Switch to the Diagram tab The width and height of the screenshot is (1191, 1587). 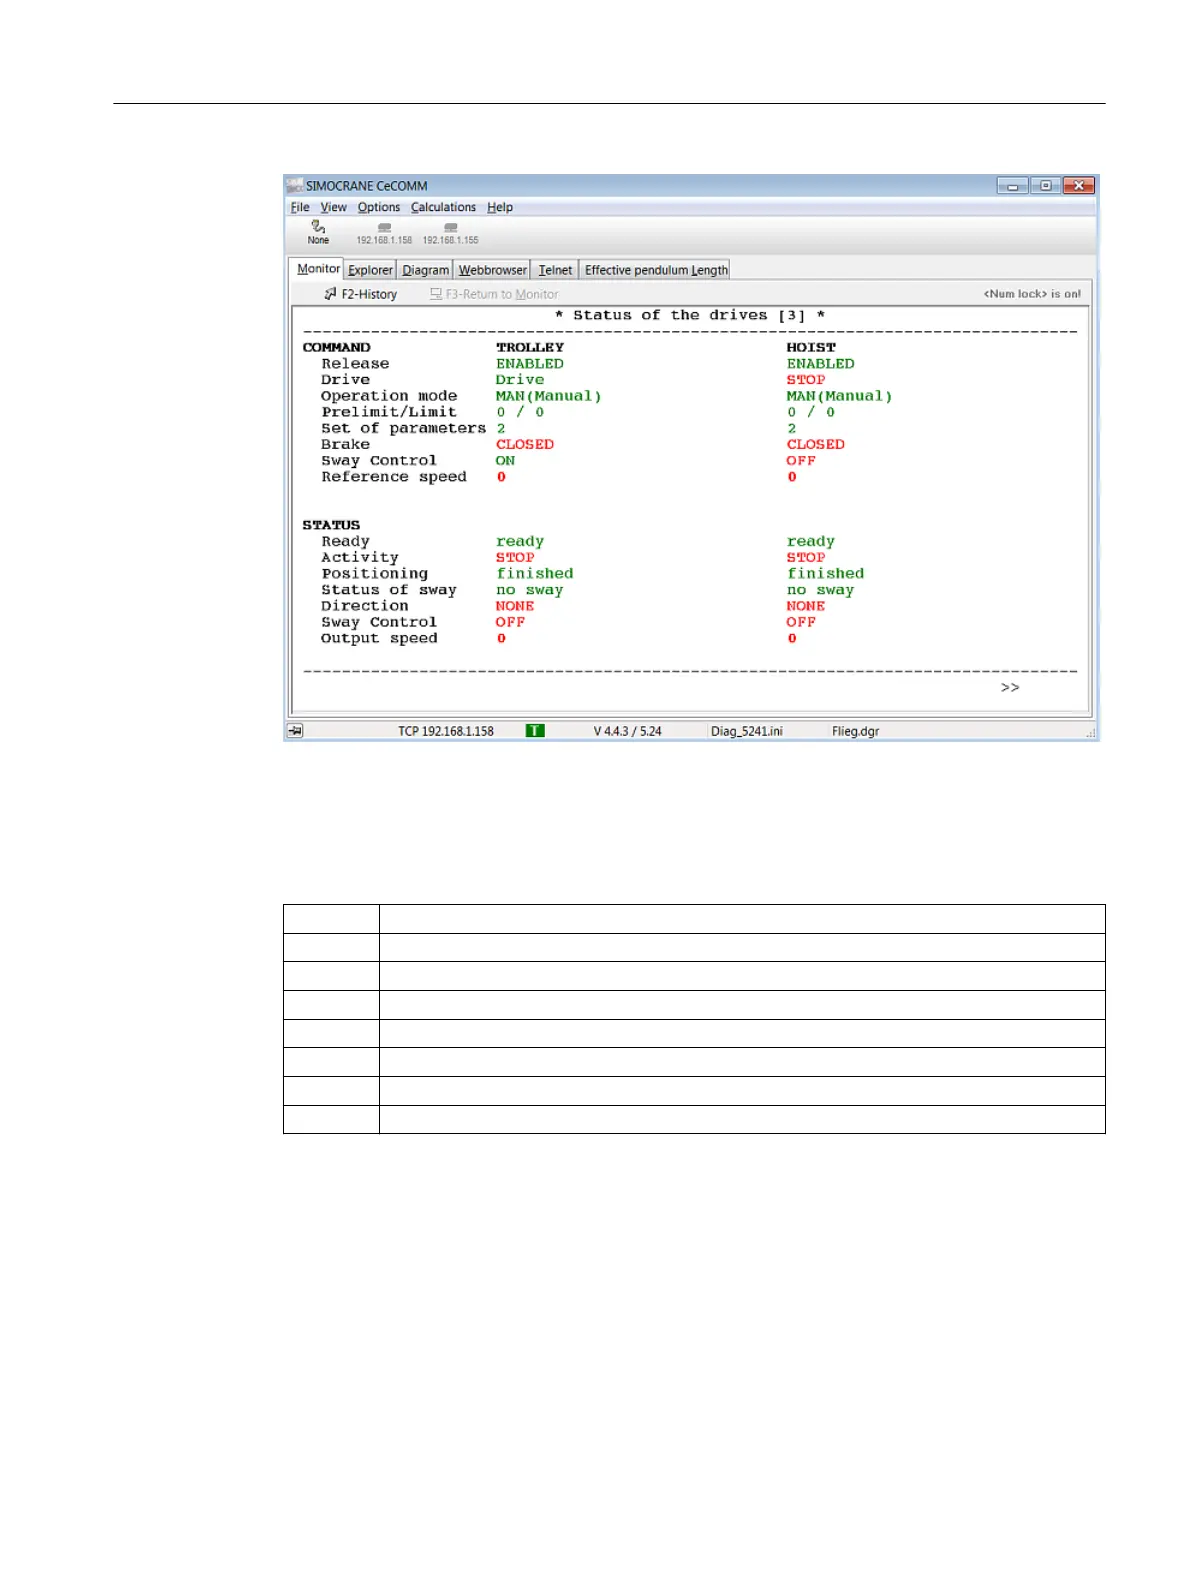pos(425,270)
